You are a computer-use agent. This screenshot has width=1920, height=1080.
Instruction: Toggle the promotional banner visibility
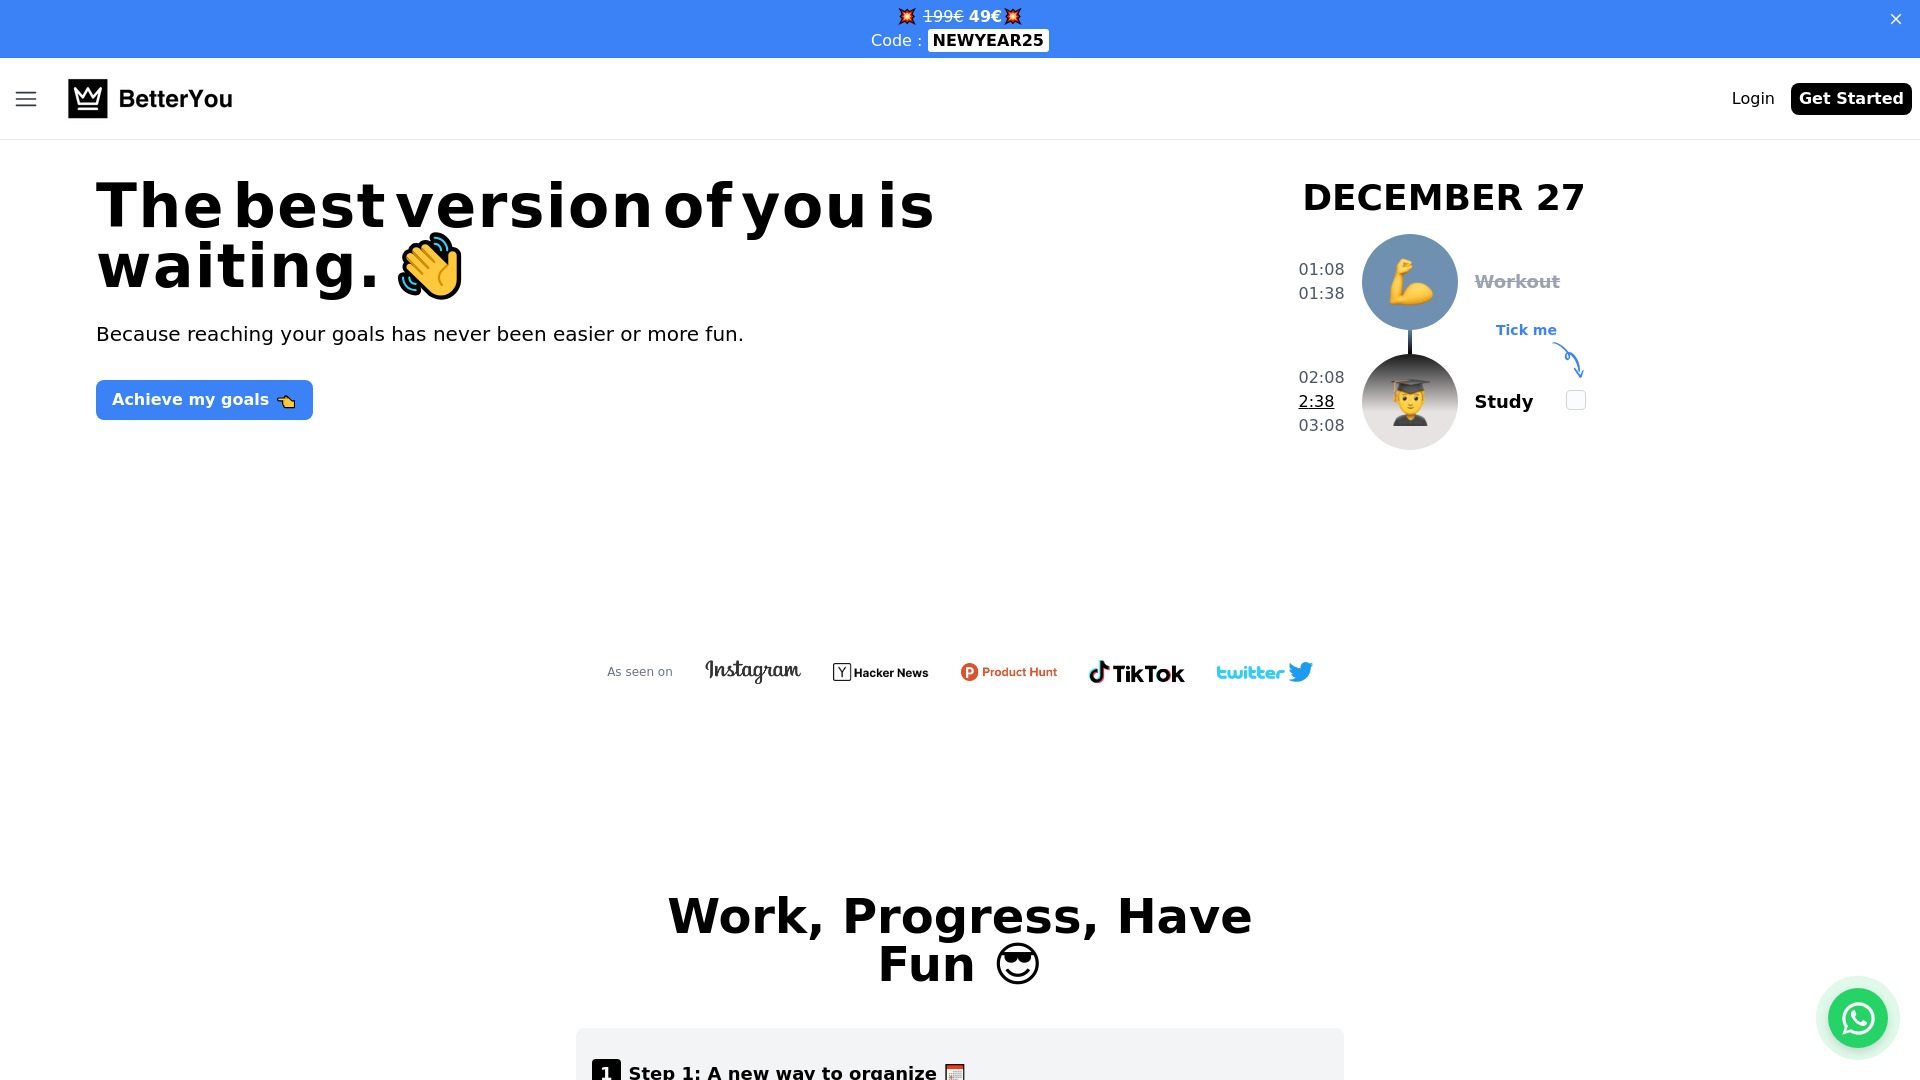1896,18
